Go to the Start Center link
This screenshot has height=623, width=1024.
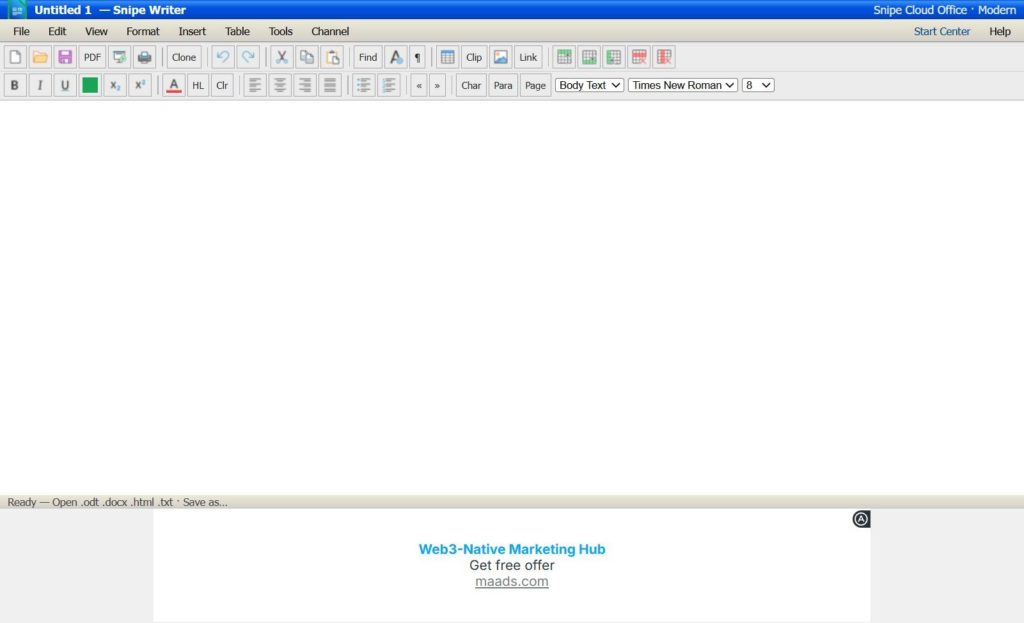click(942, 31)
